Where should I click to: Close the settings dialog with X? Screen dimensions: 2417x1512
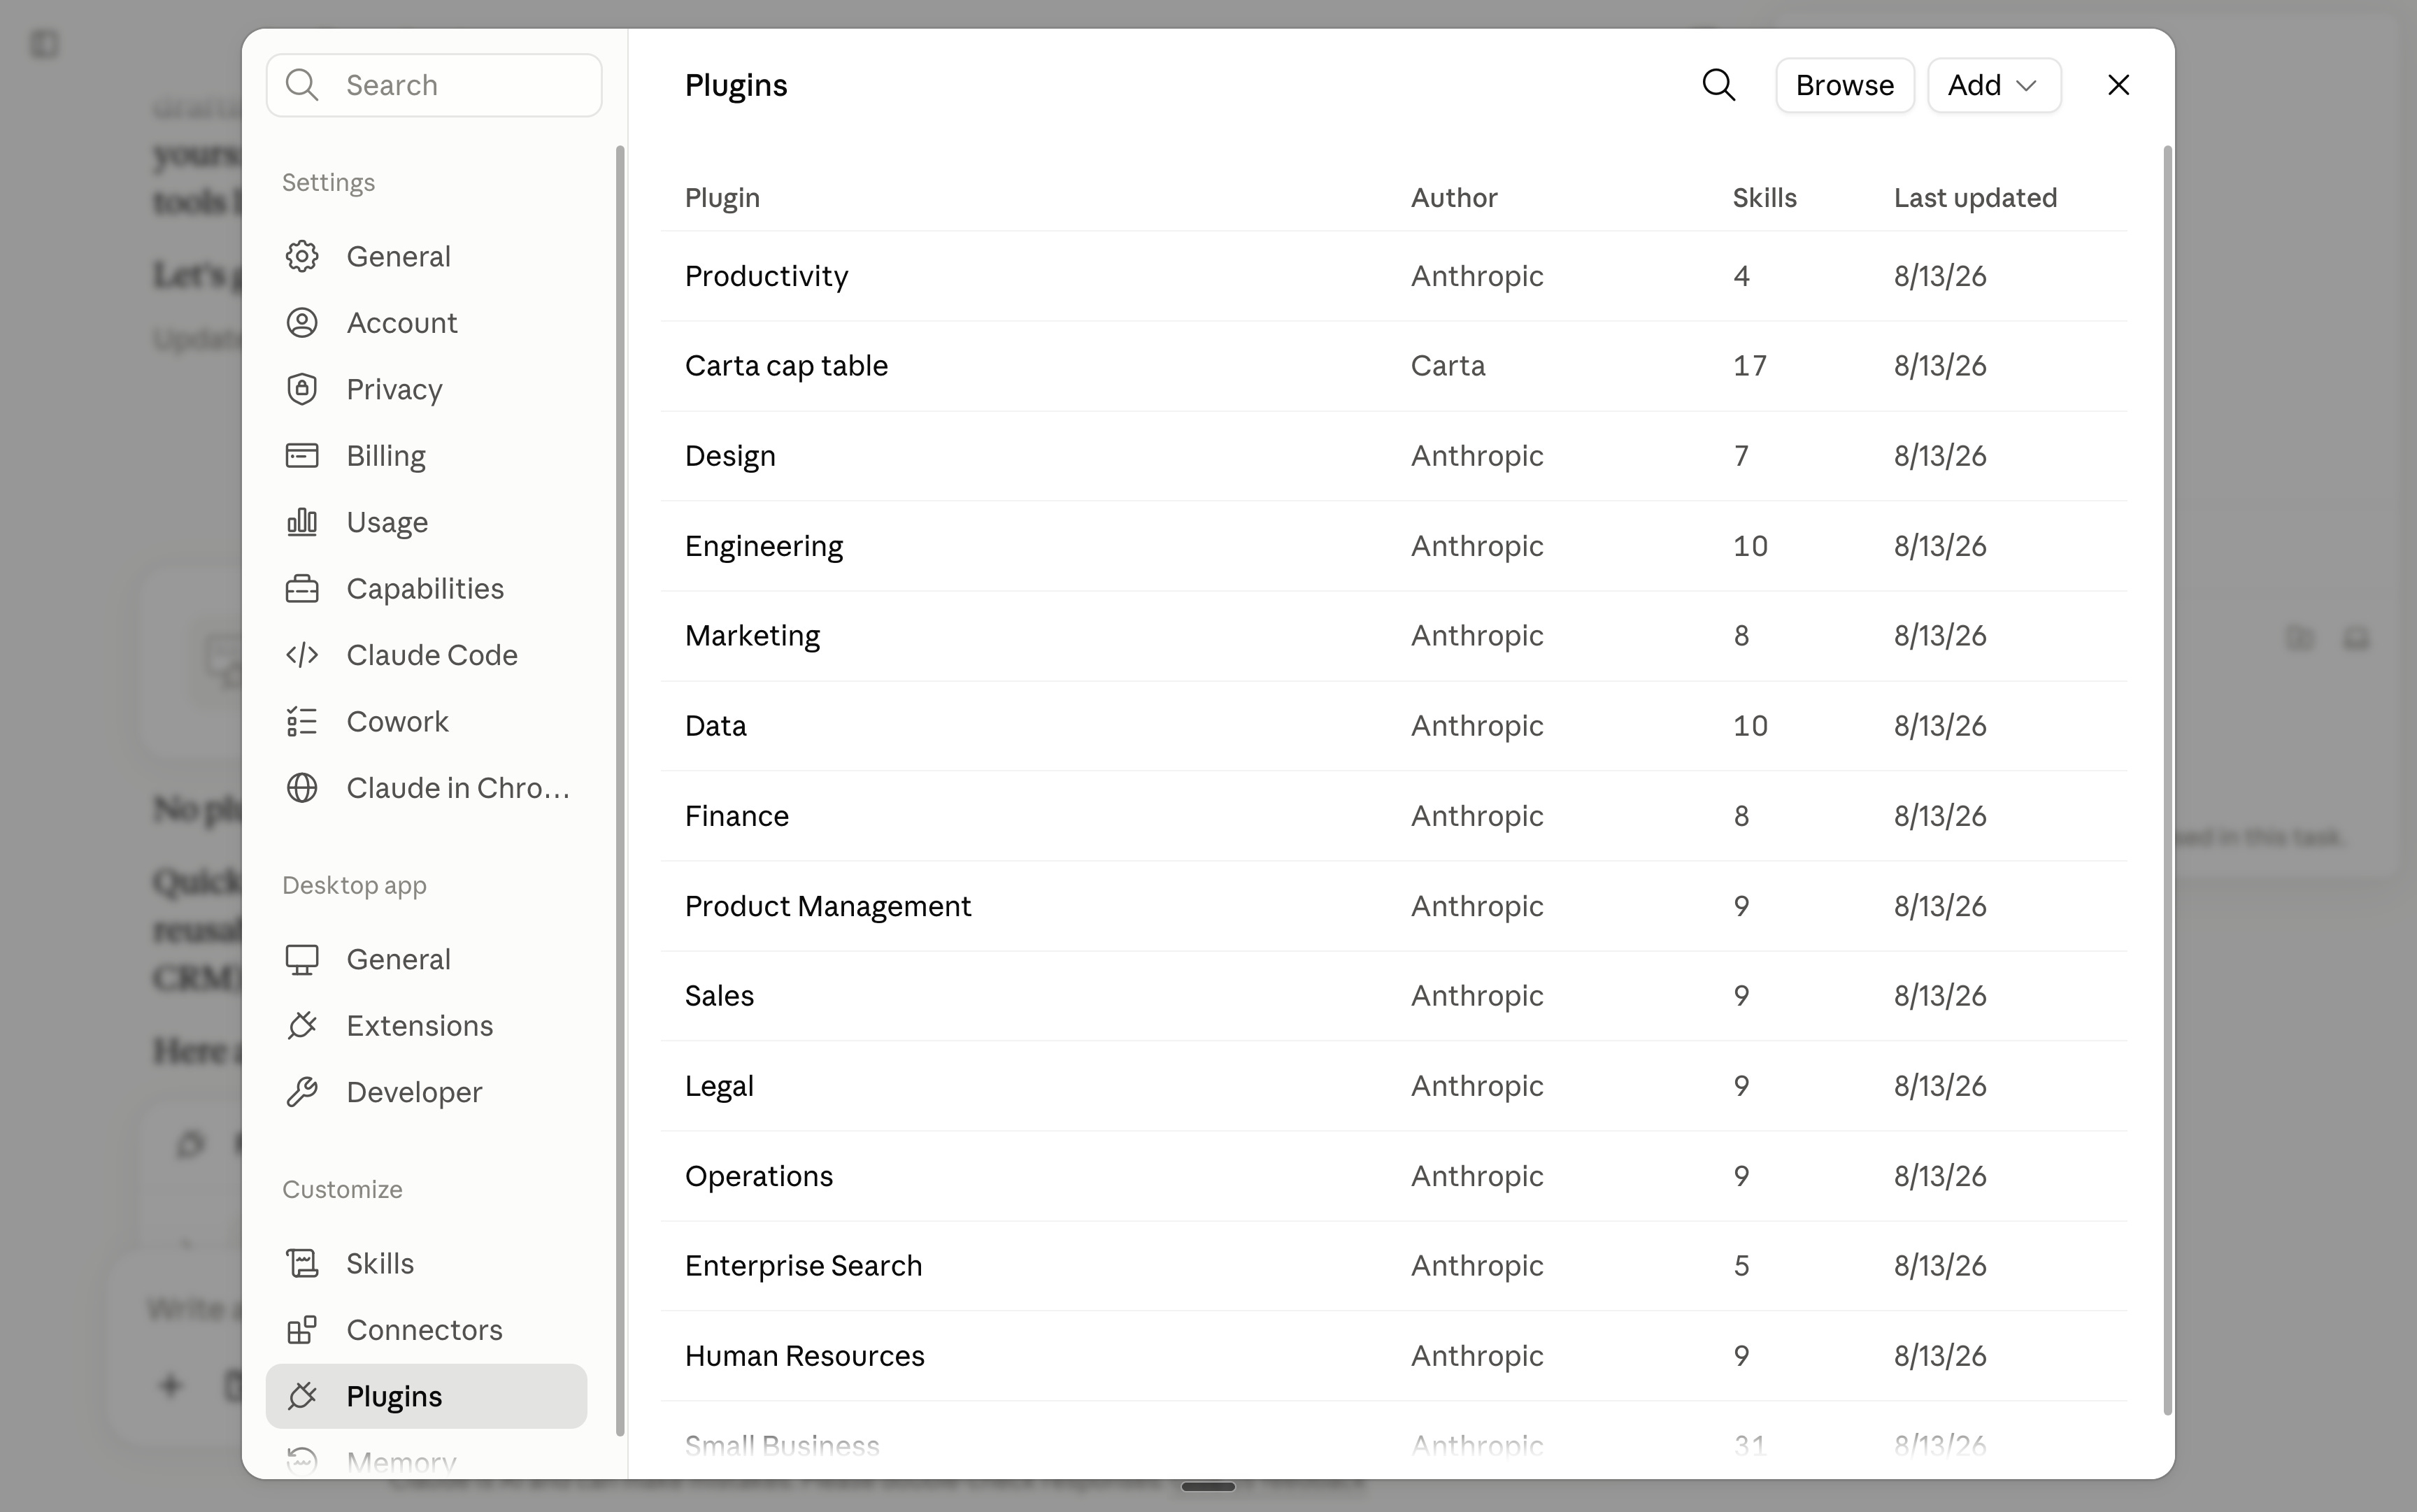click(x=2118, y=85)
